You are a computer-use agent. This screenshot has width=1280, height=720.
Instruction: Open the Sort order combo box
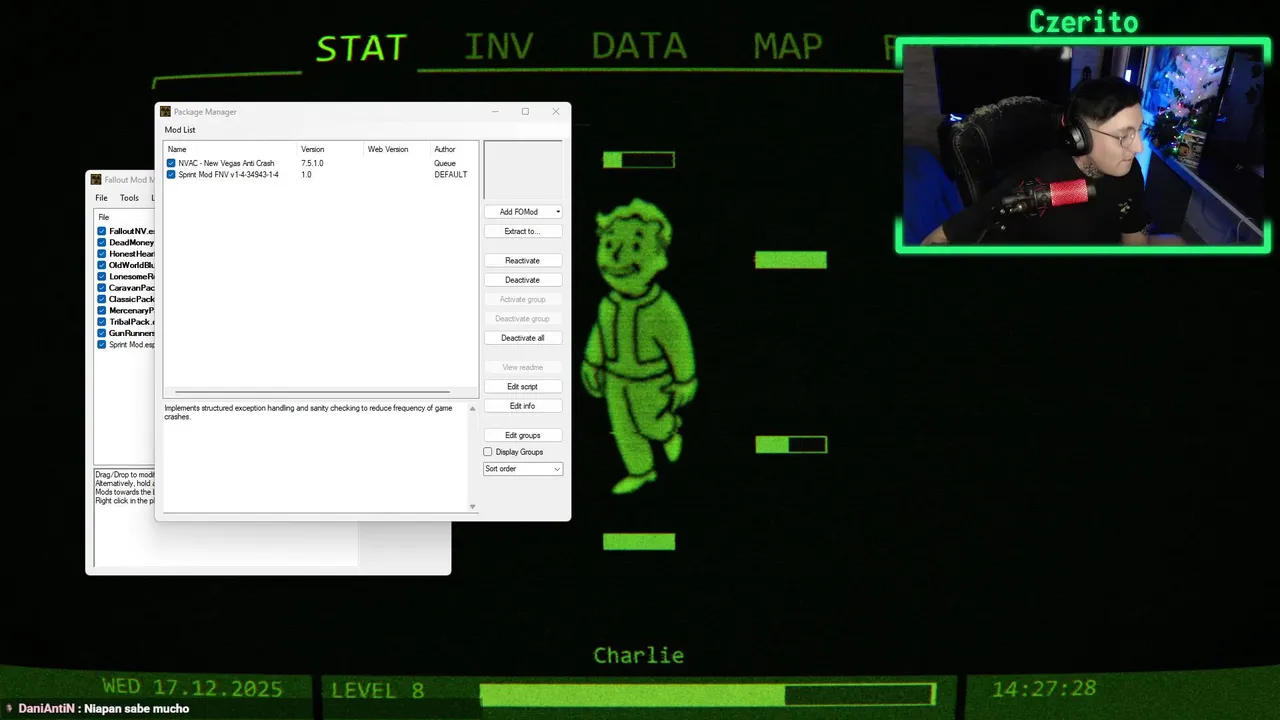point(523,469)
